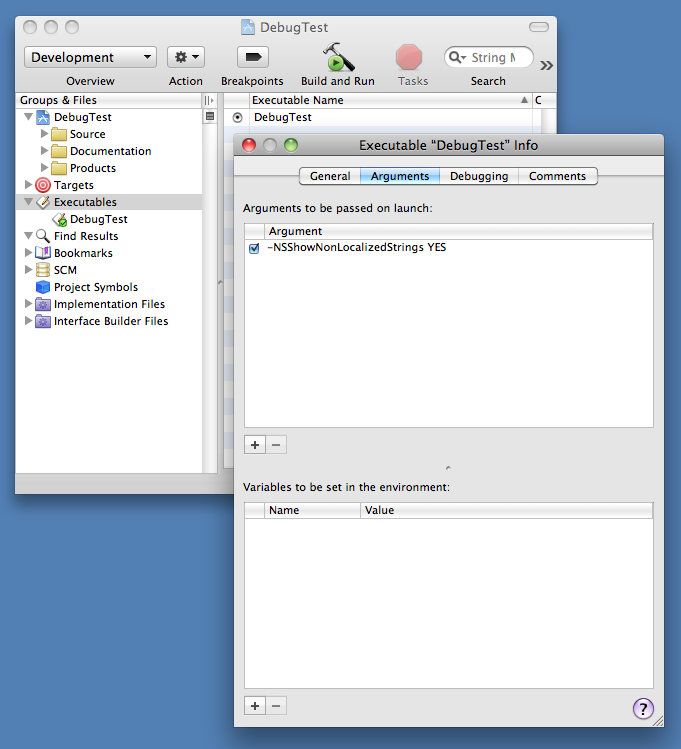Uncheck the -NSShowNonLocalizedStrings argument checkbox
Image resolution: width=681 pixels, height=749 pixels.
pyautogui.click(x=254, y=248)
